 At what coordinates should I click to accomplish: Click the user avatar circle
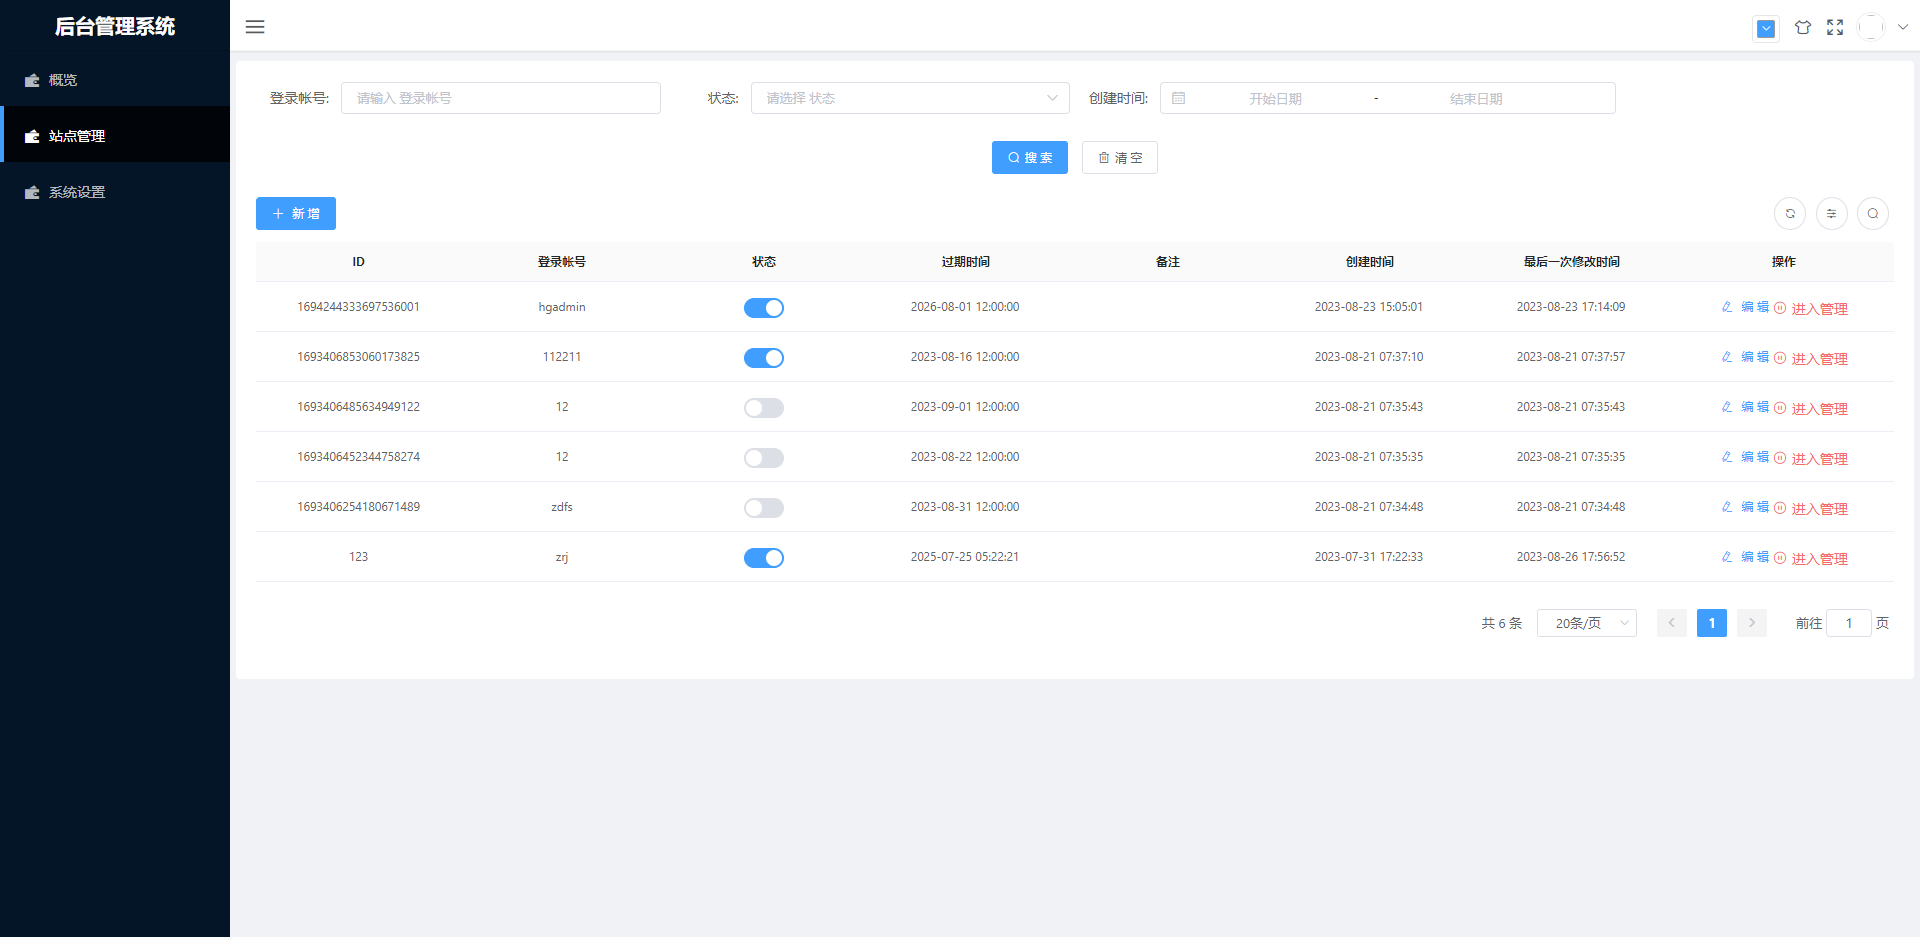pyautogui.click(x=1870, y=28)
